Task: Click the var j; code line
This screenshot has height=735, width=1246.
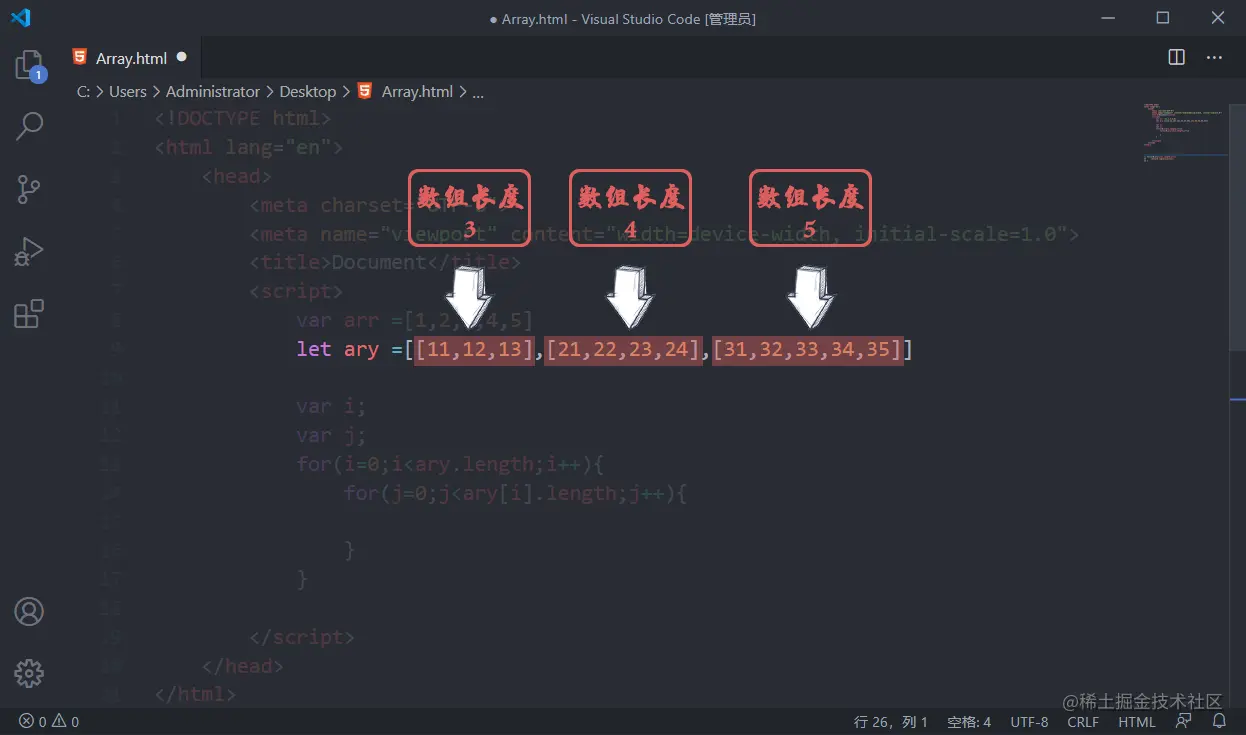Action: (x=331, y=435)
